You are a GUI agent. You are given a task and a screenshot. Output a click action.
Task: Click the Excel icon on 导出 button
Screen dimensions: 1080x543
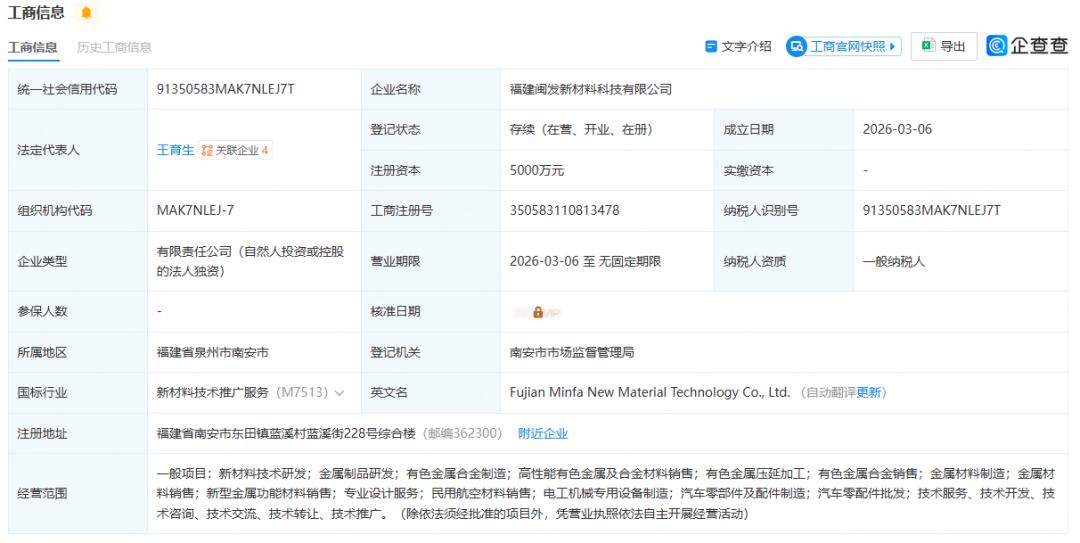[x=928, y=45]
